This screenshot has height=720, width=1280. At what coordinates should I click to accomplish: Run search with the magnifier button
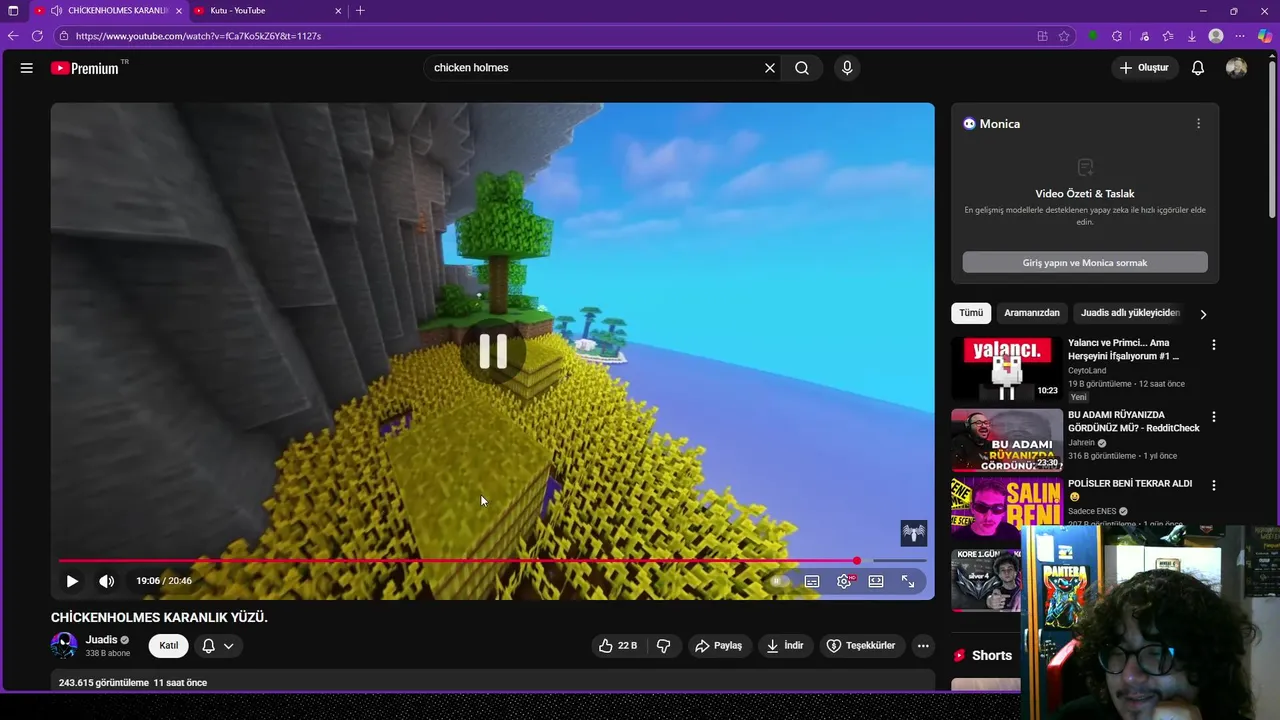pyautogui.click(x=802, y=68)
